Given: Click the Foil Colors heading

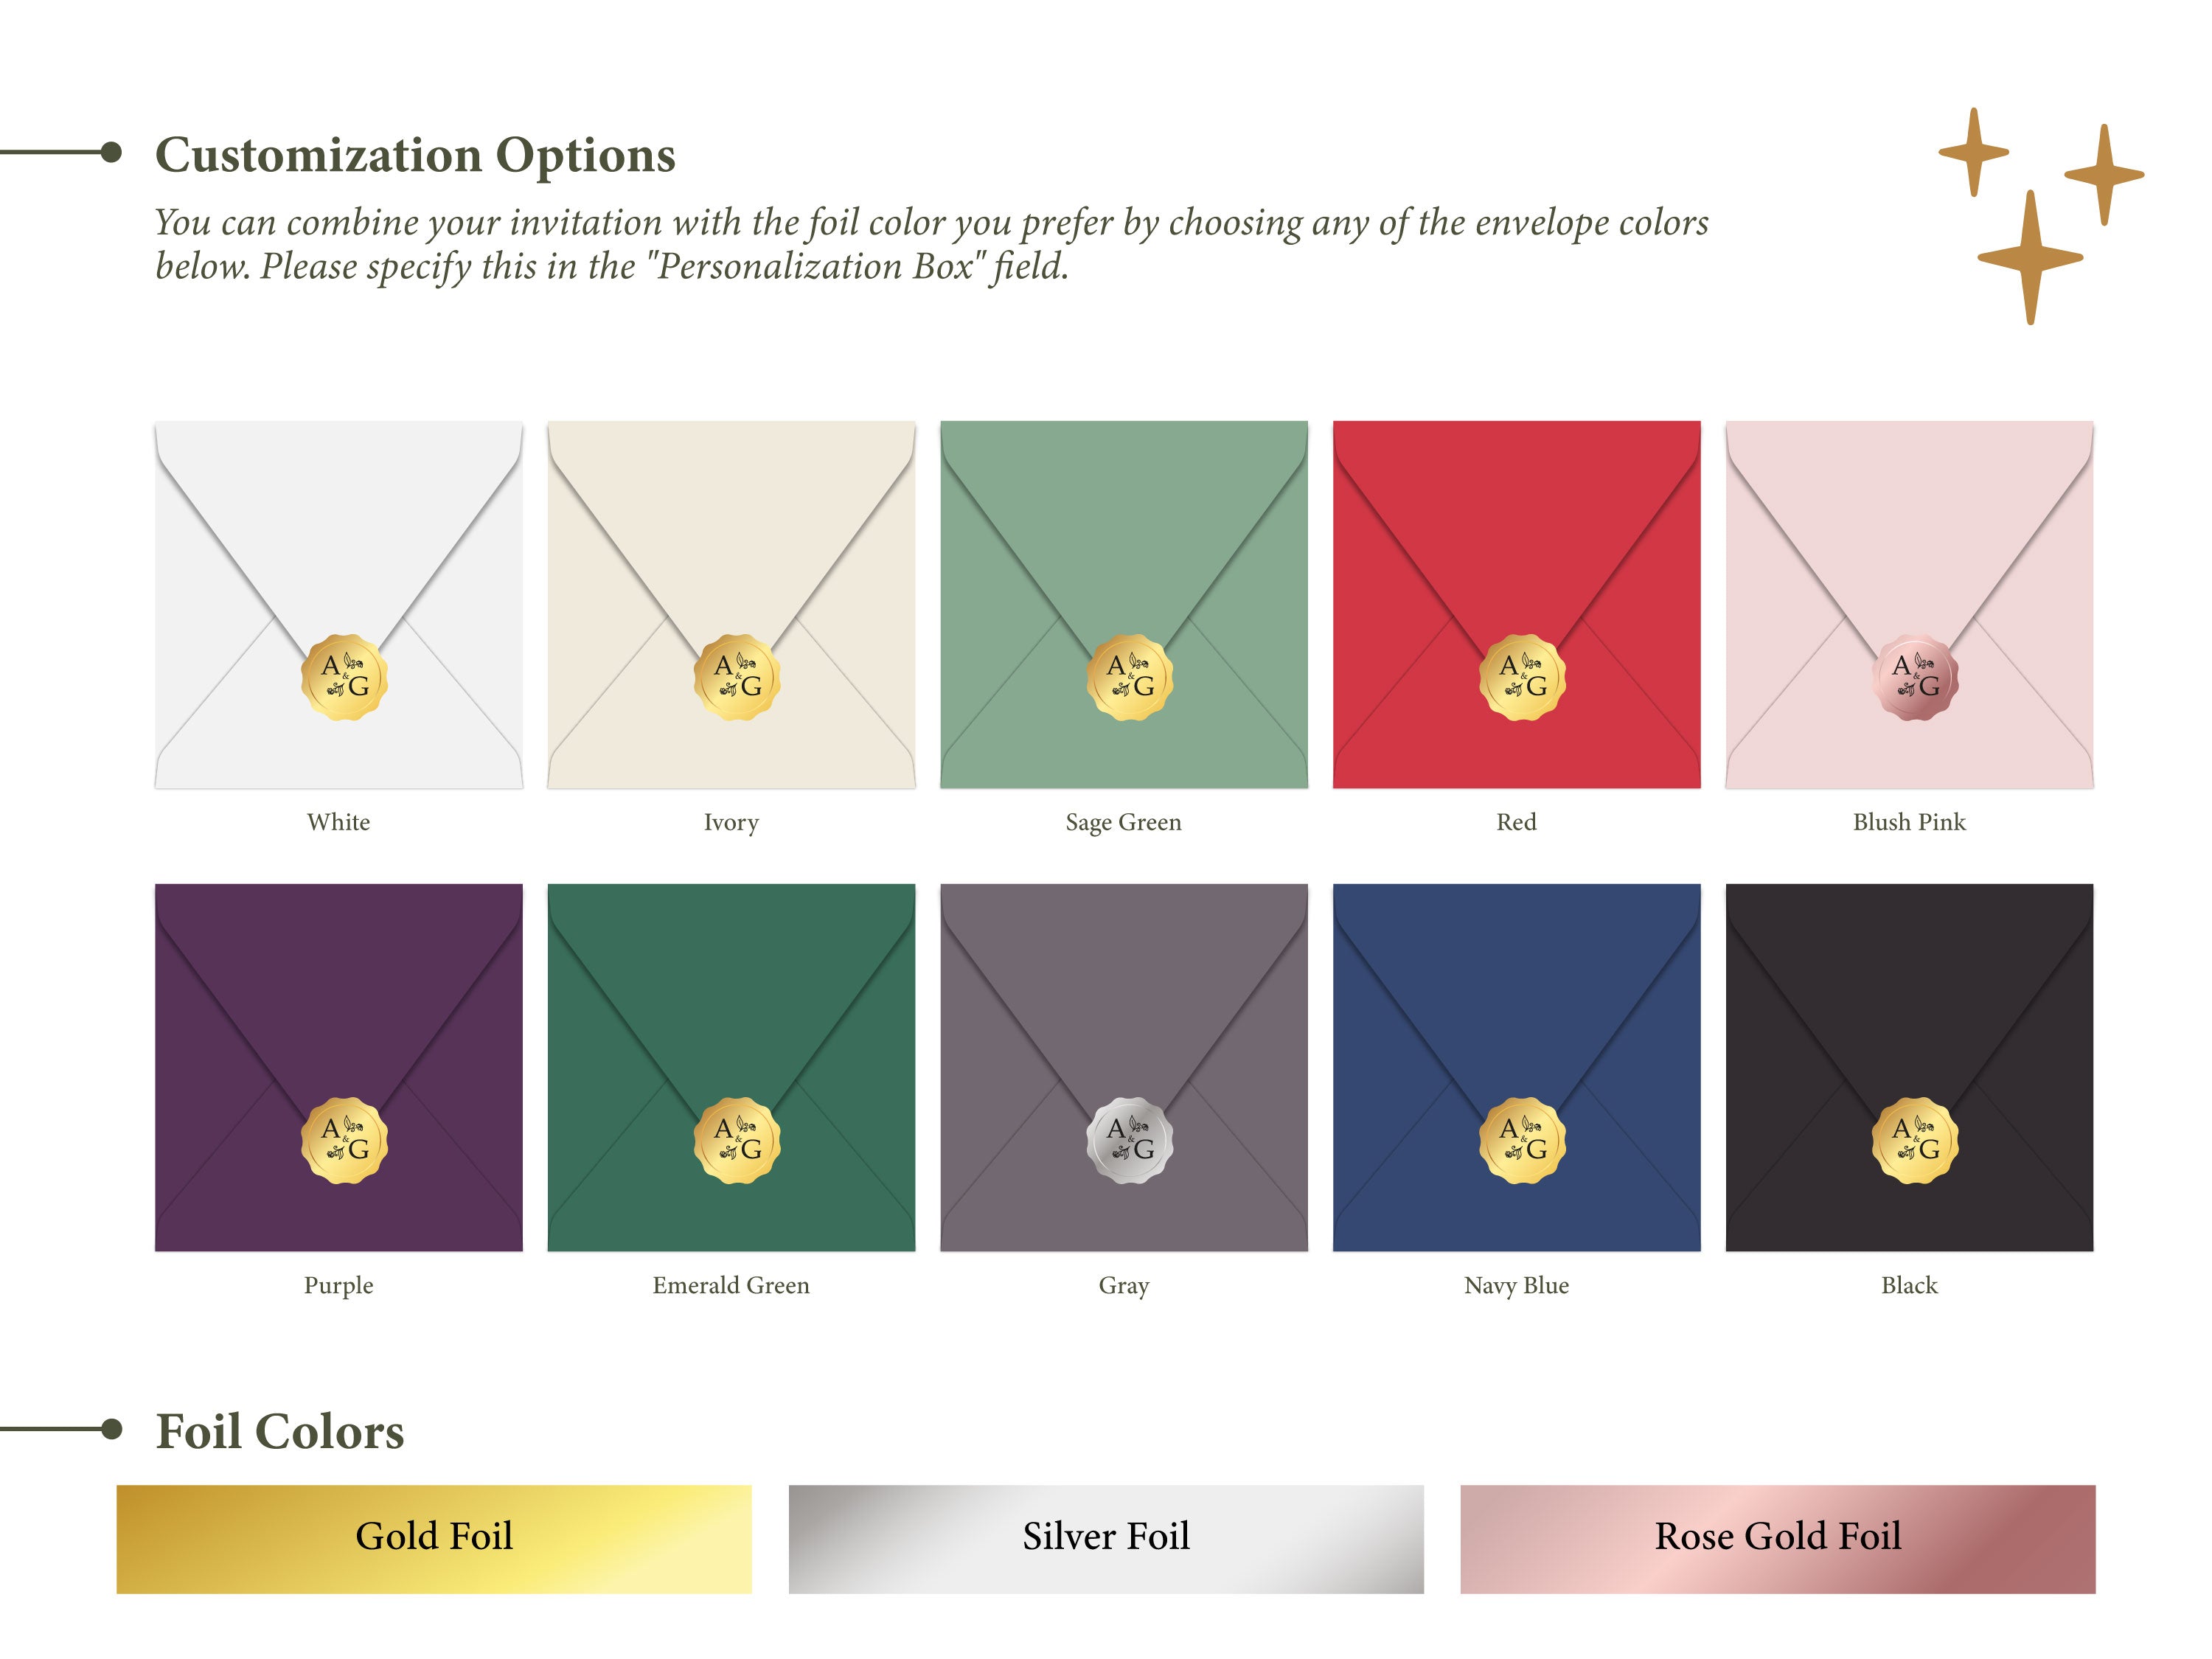Looking at the screenshot, I should (x=280, y=1431).
